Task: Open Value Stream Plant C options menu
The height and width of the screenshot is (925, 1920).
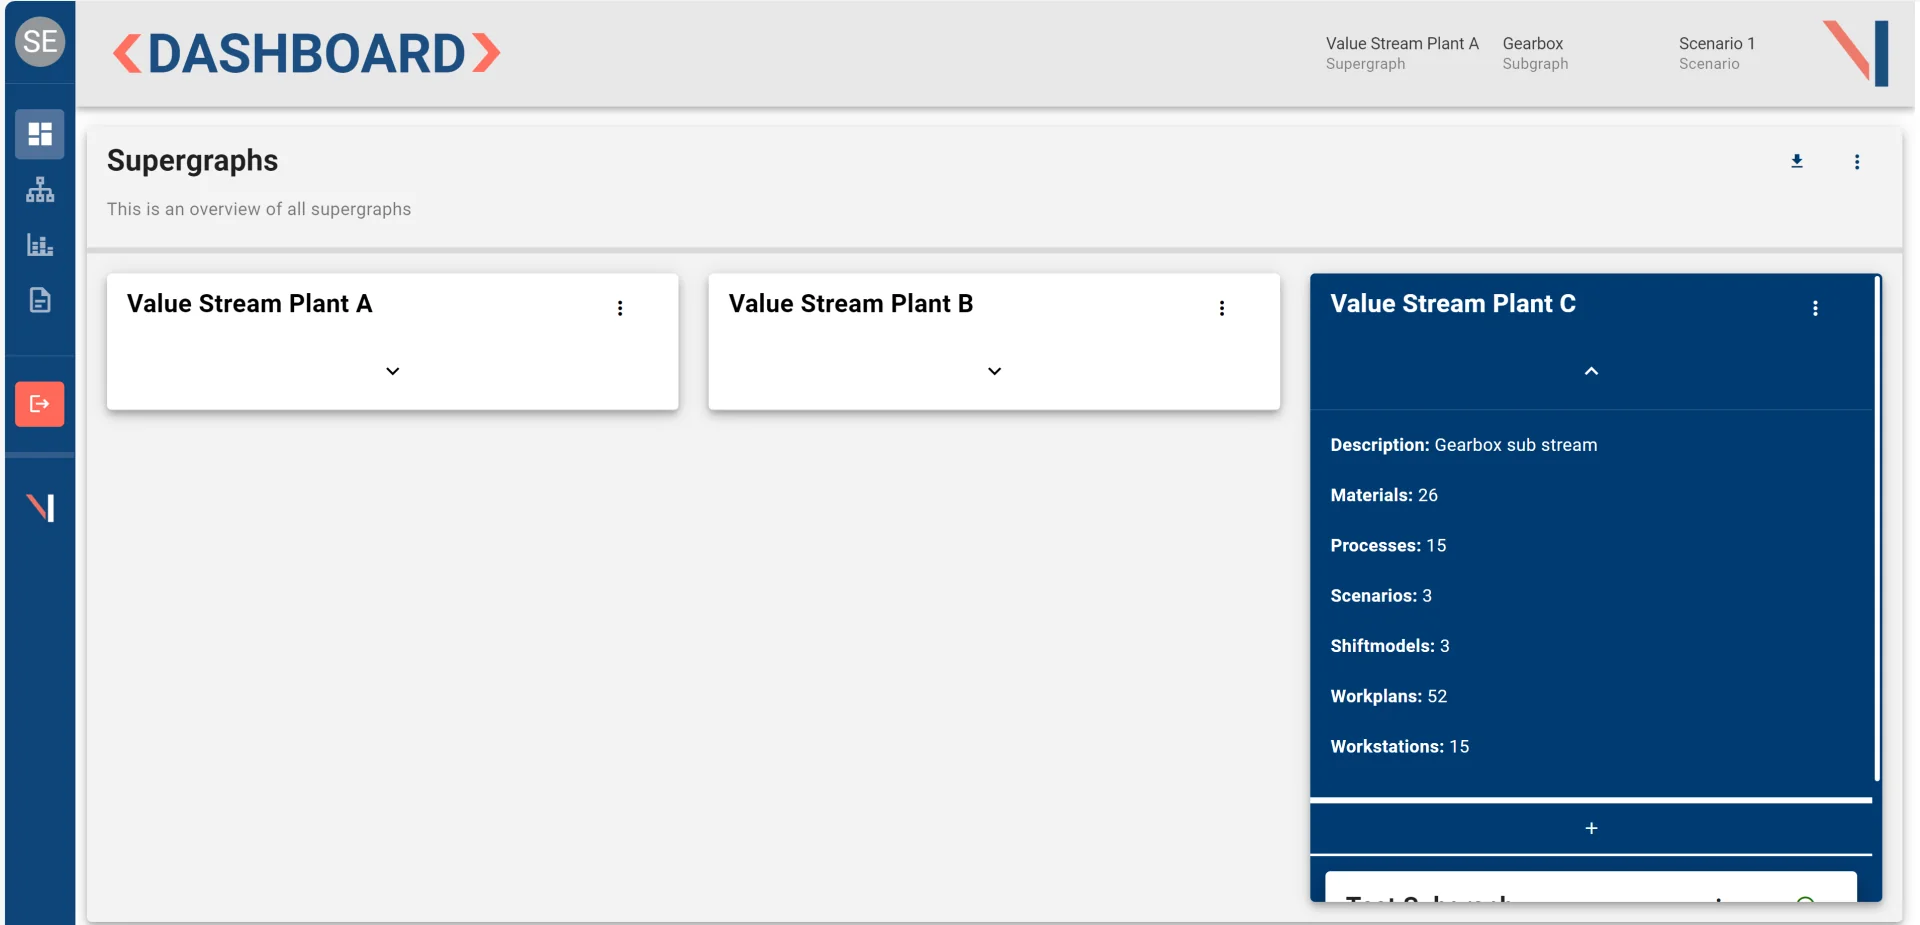Action: tap(1815, 308)
